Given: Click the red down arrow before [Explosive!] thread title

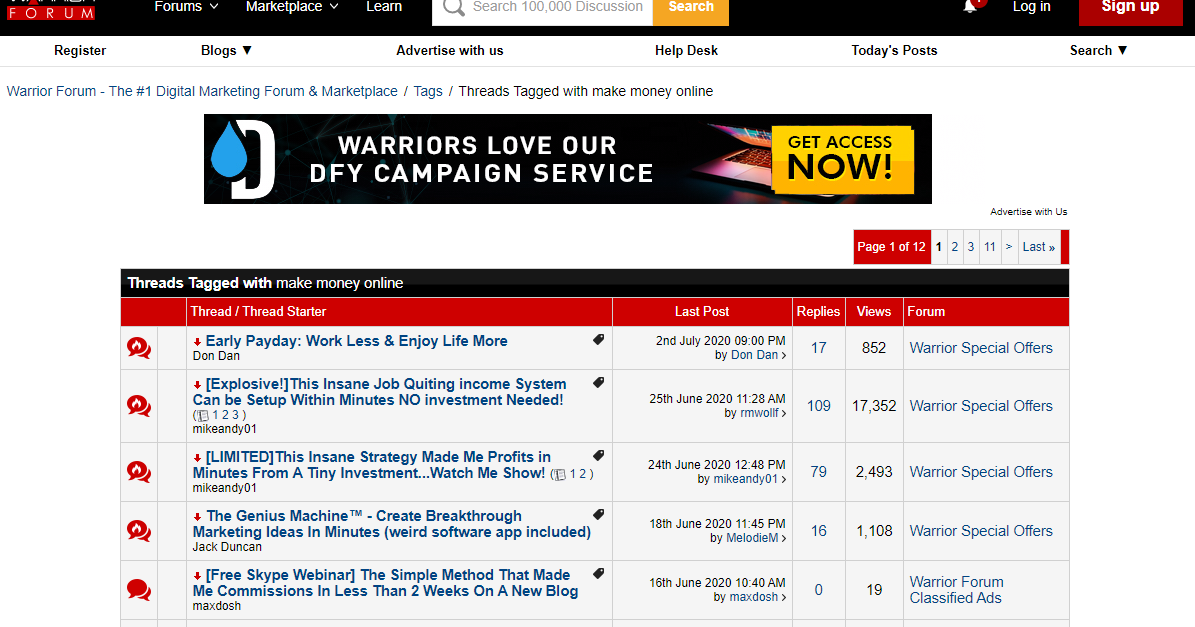Looking at the screenshot, I should [197, 384].
